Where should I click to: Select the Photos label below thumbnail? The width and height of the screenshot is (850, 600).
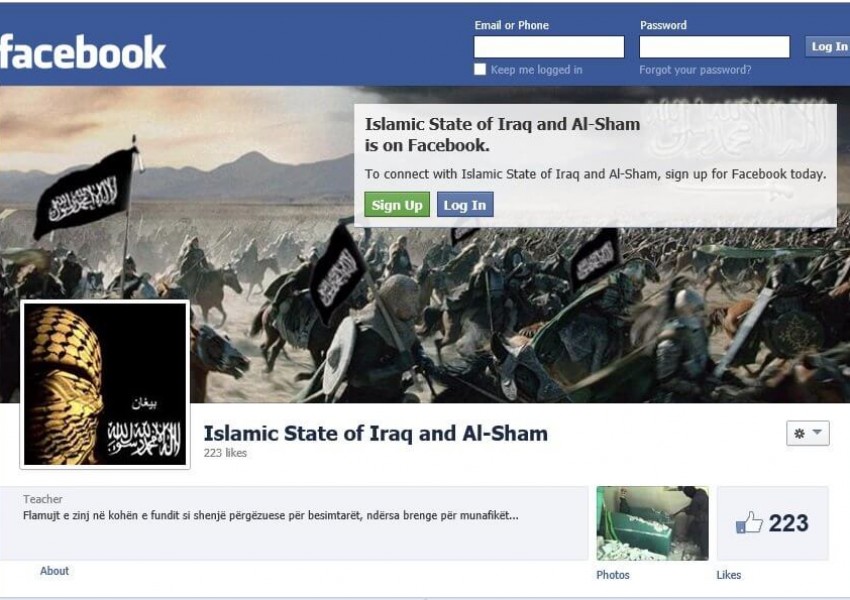[x=613, y=575]
